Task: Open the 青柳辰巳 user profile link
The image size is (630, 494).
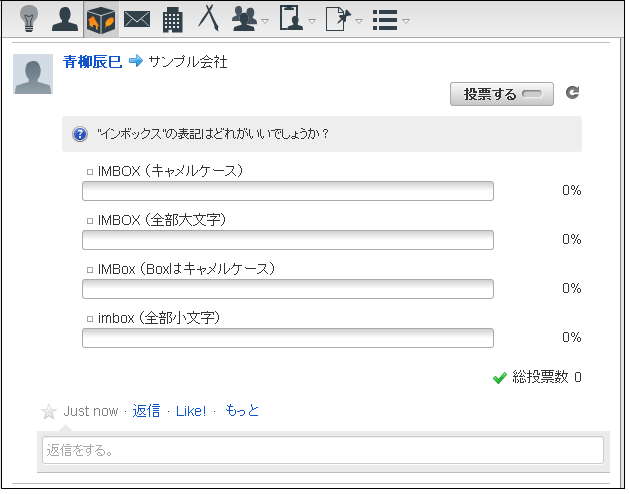Action: coord(92,62)
